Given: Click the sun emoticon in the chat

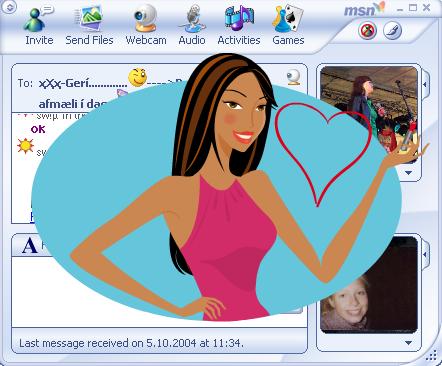Looking at the screenshot, I should 25,146.
